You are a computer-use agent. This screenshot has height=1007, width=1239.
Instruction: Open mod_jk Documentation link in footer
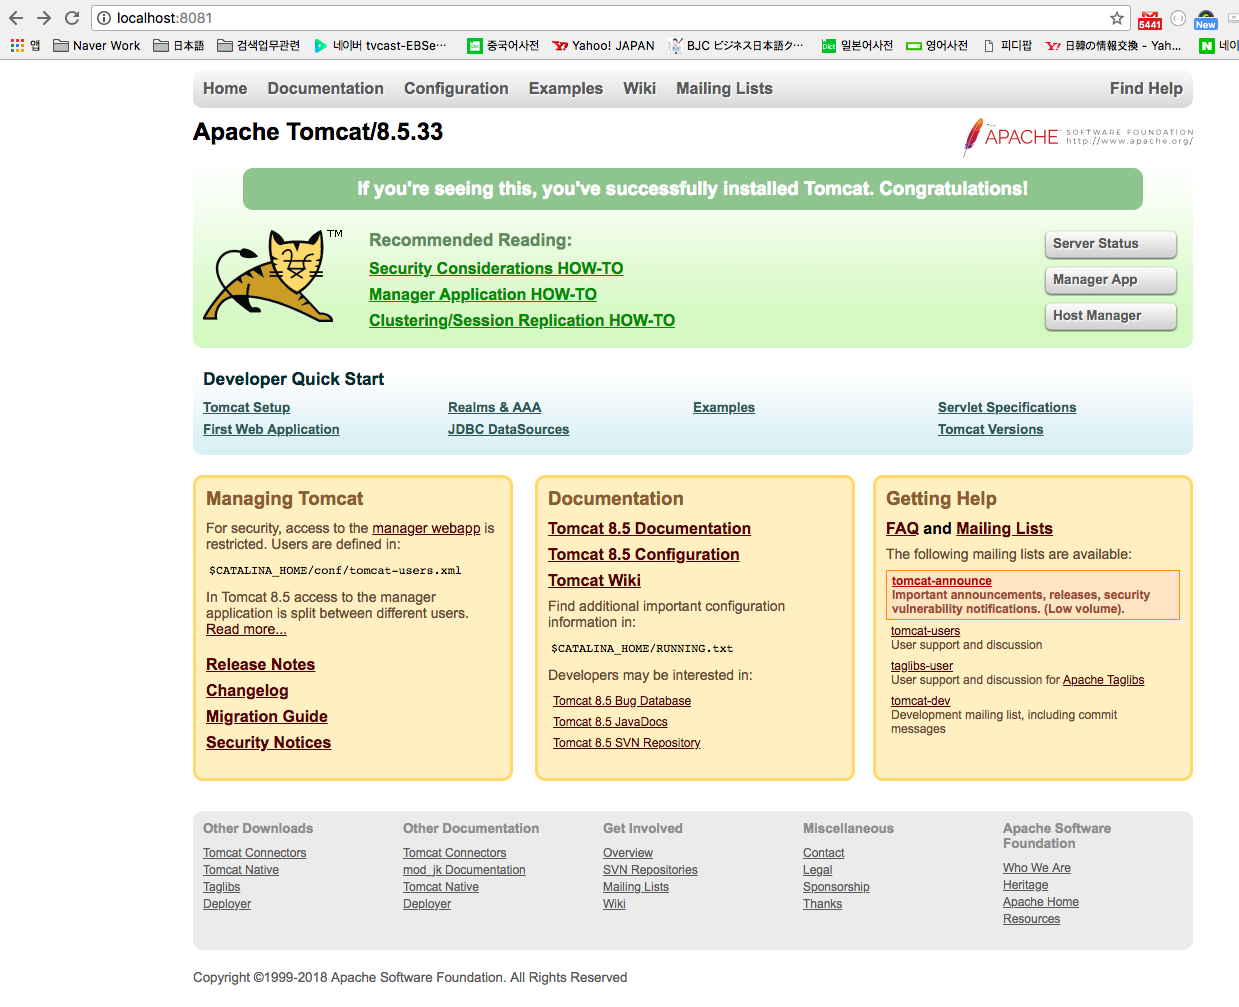tap(464, 870)
